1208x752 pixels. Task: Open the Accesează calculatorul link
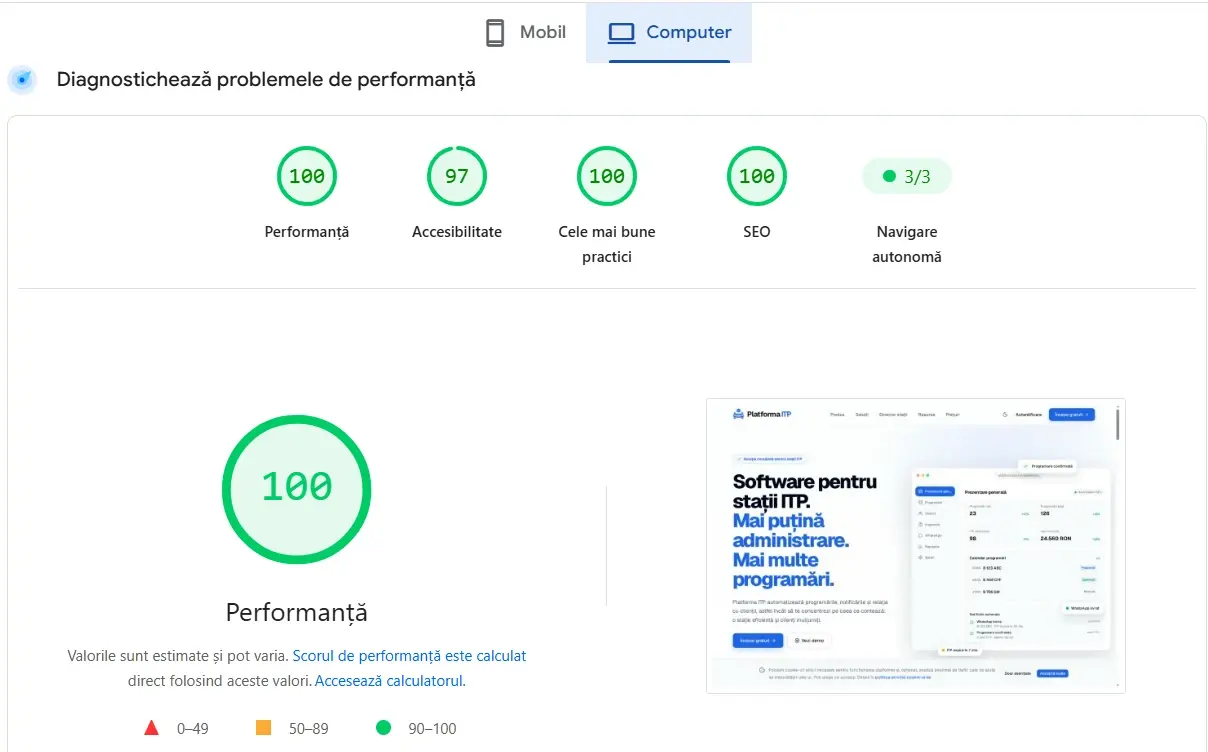click(x=390, y=681)
